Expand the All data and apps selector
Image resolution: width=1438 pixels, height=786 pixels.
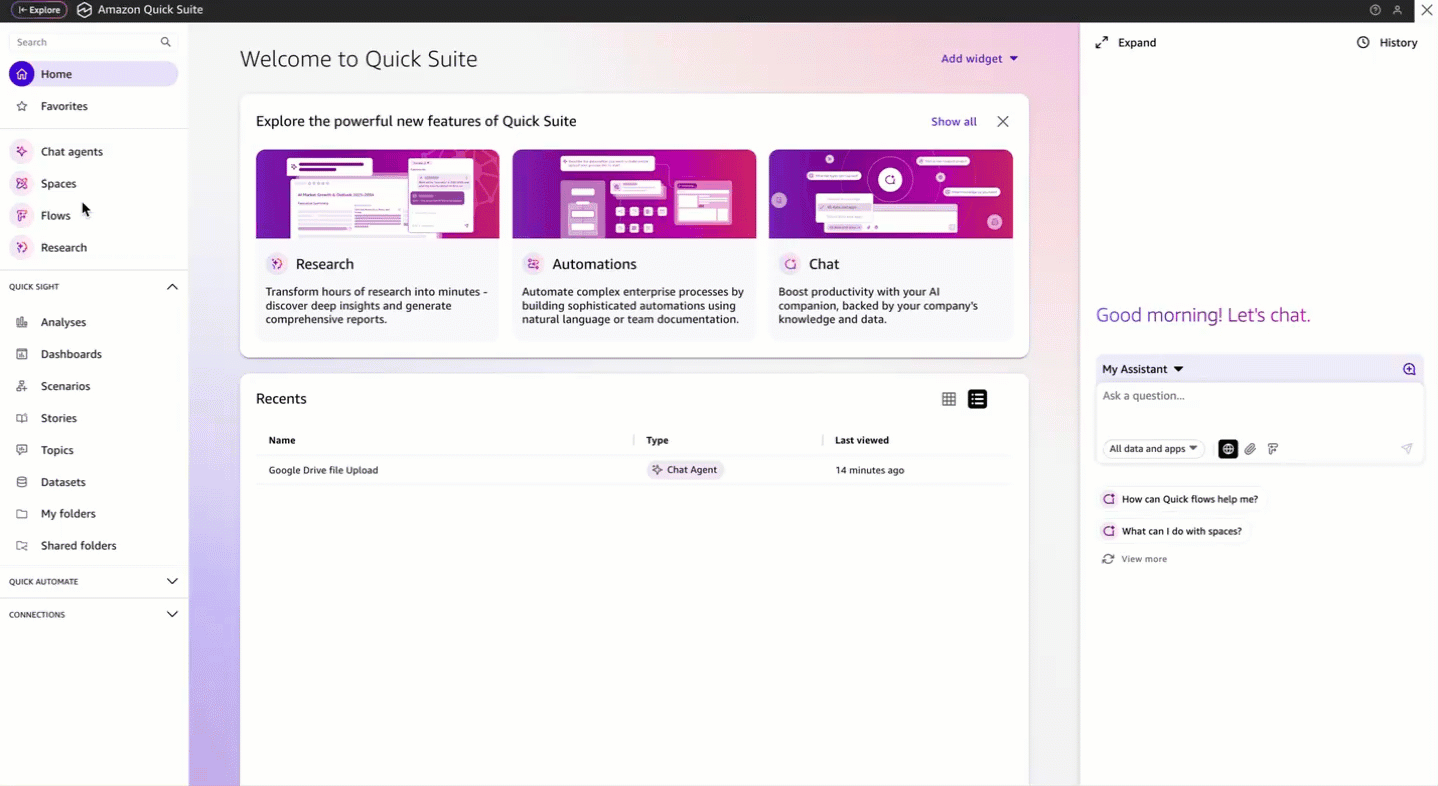(1152, 448)
